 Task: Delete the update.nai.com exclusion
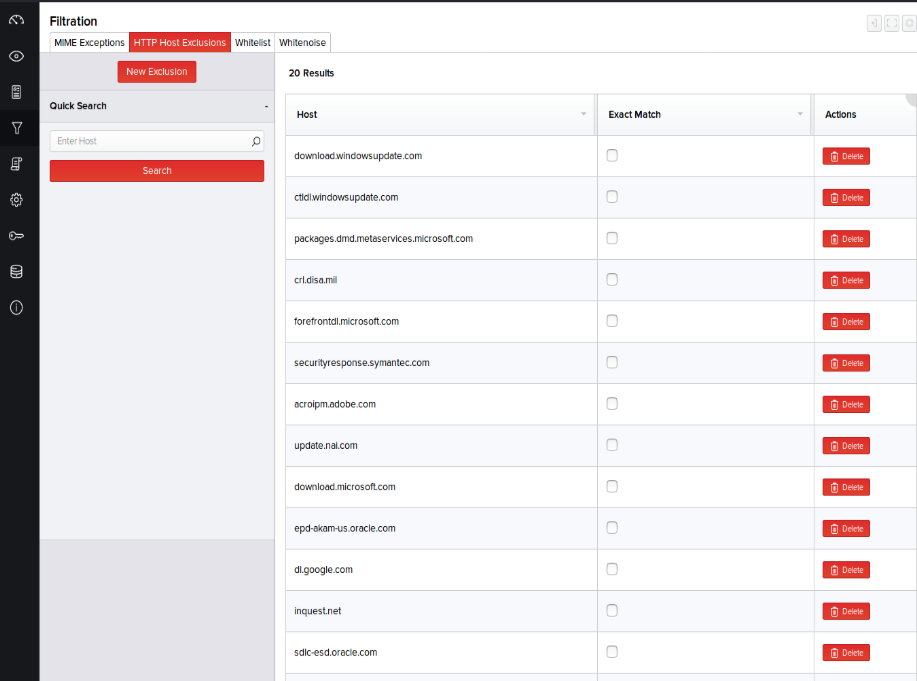tap(846, 446)
